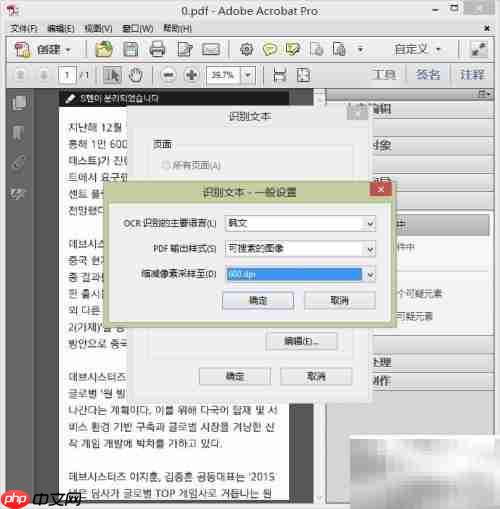The image size is (500, 509).
Task: Open the 帮助(H) menu
Action: 177,28
